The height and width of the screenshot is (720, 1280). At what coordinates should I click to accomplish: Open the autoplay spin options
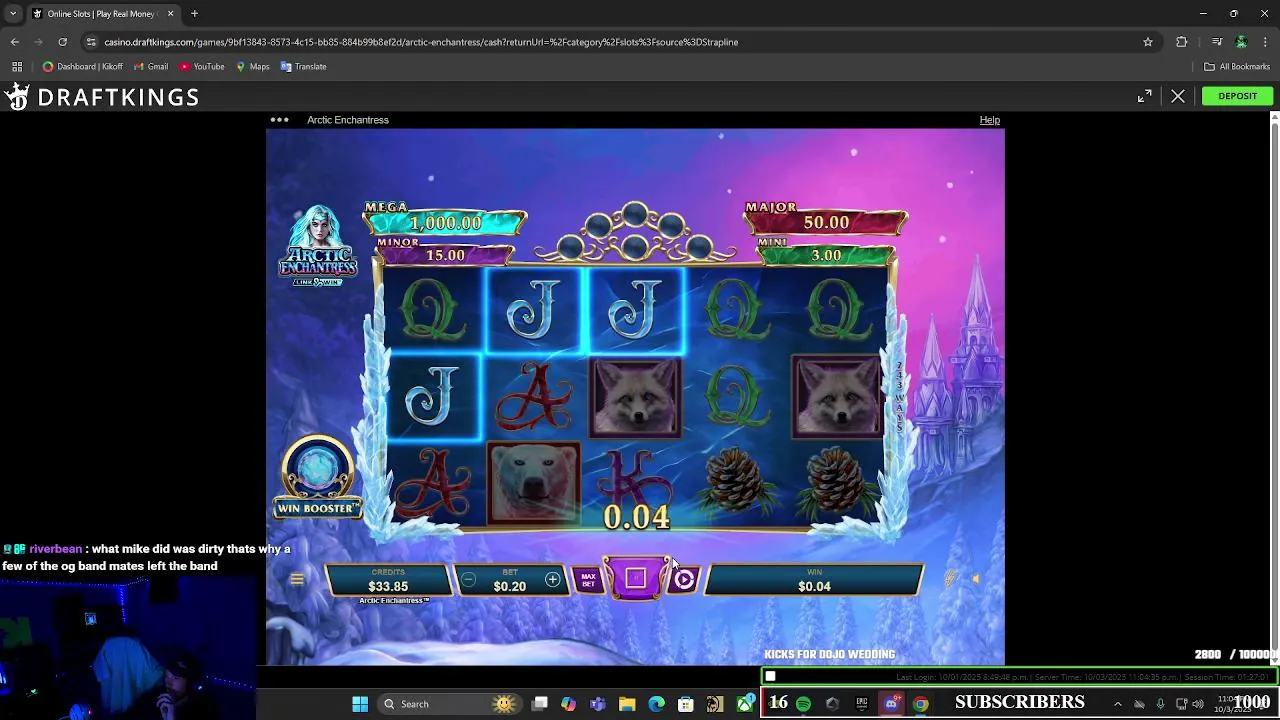pyautogui.click(x=683, y=579)
